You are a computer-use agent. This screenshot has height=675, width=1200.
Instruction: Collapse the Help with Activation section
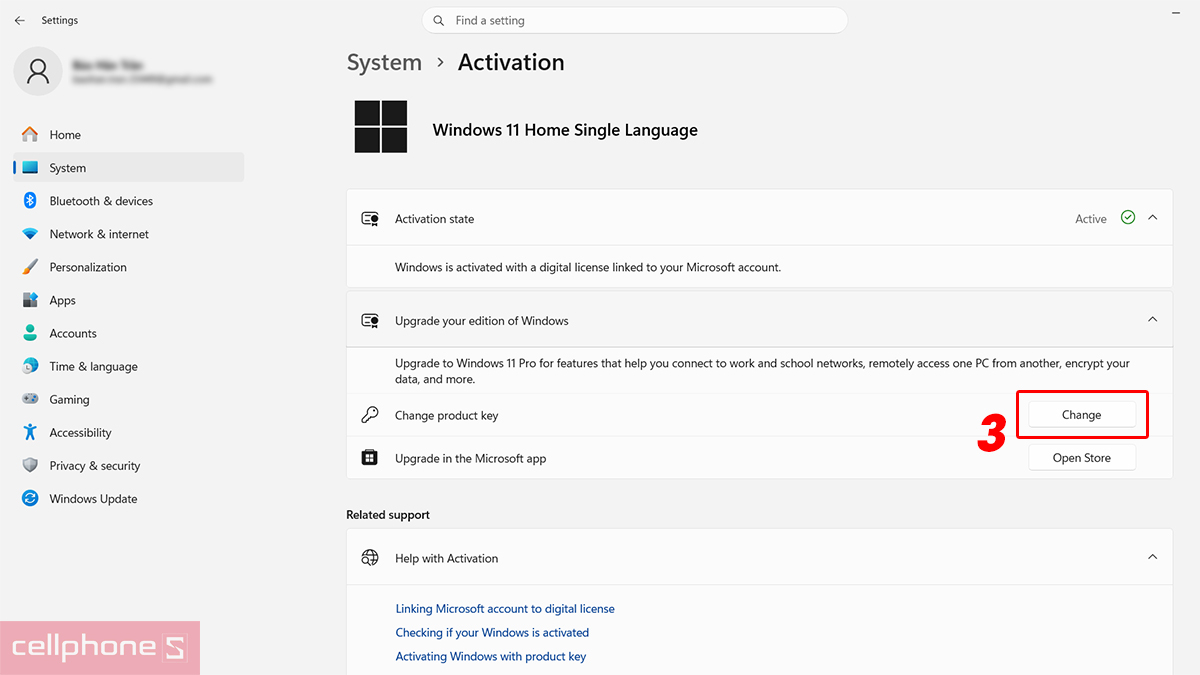1152,557
